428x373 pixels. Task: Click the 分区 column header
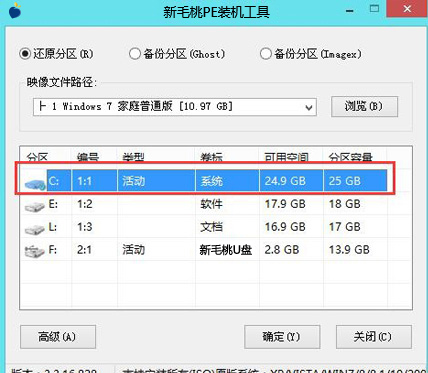(x=37, y=157)
